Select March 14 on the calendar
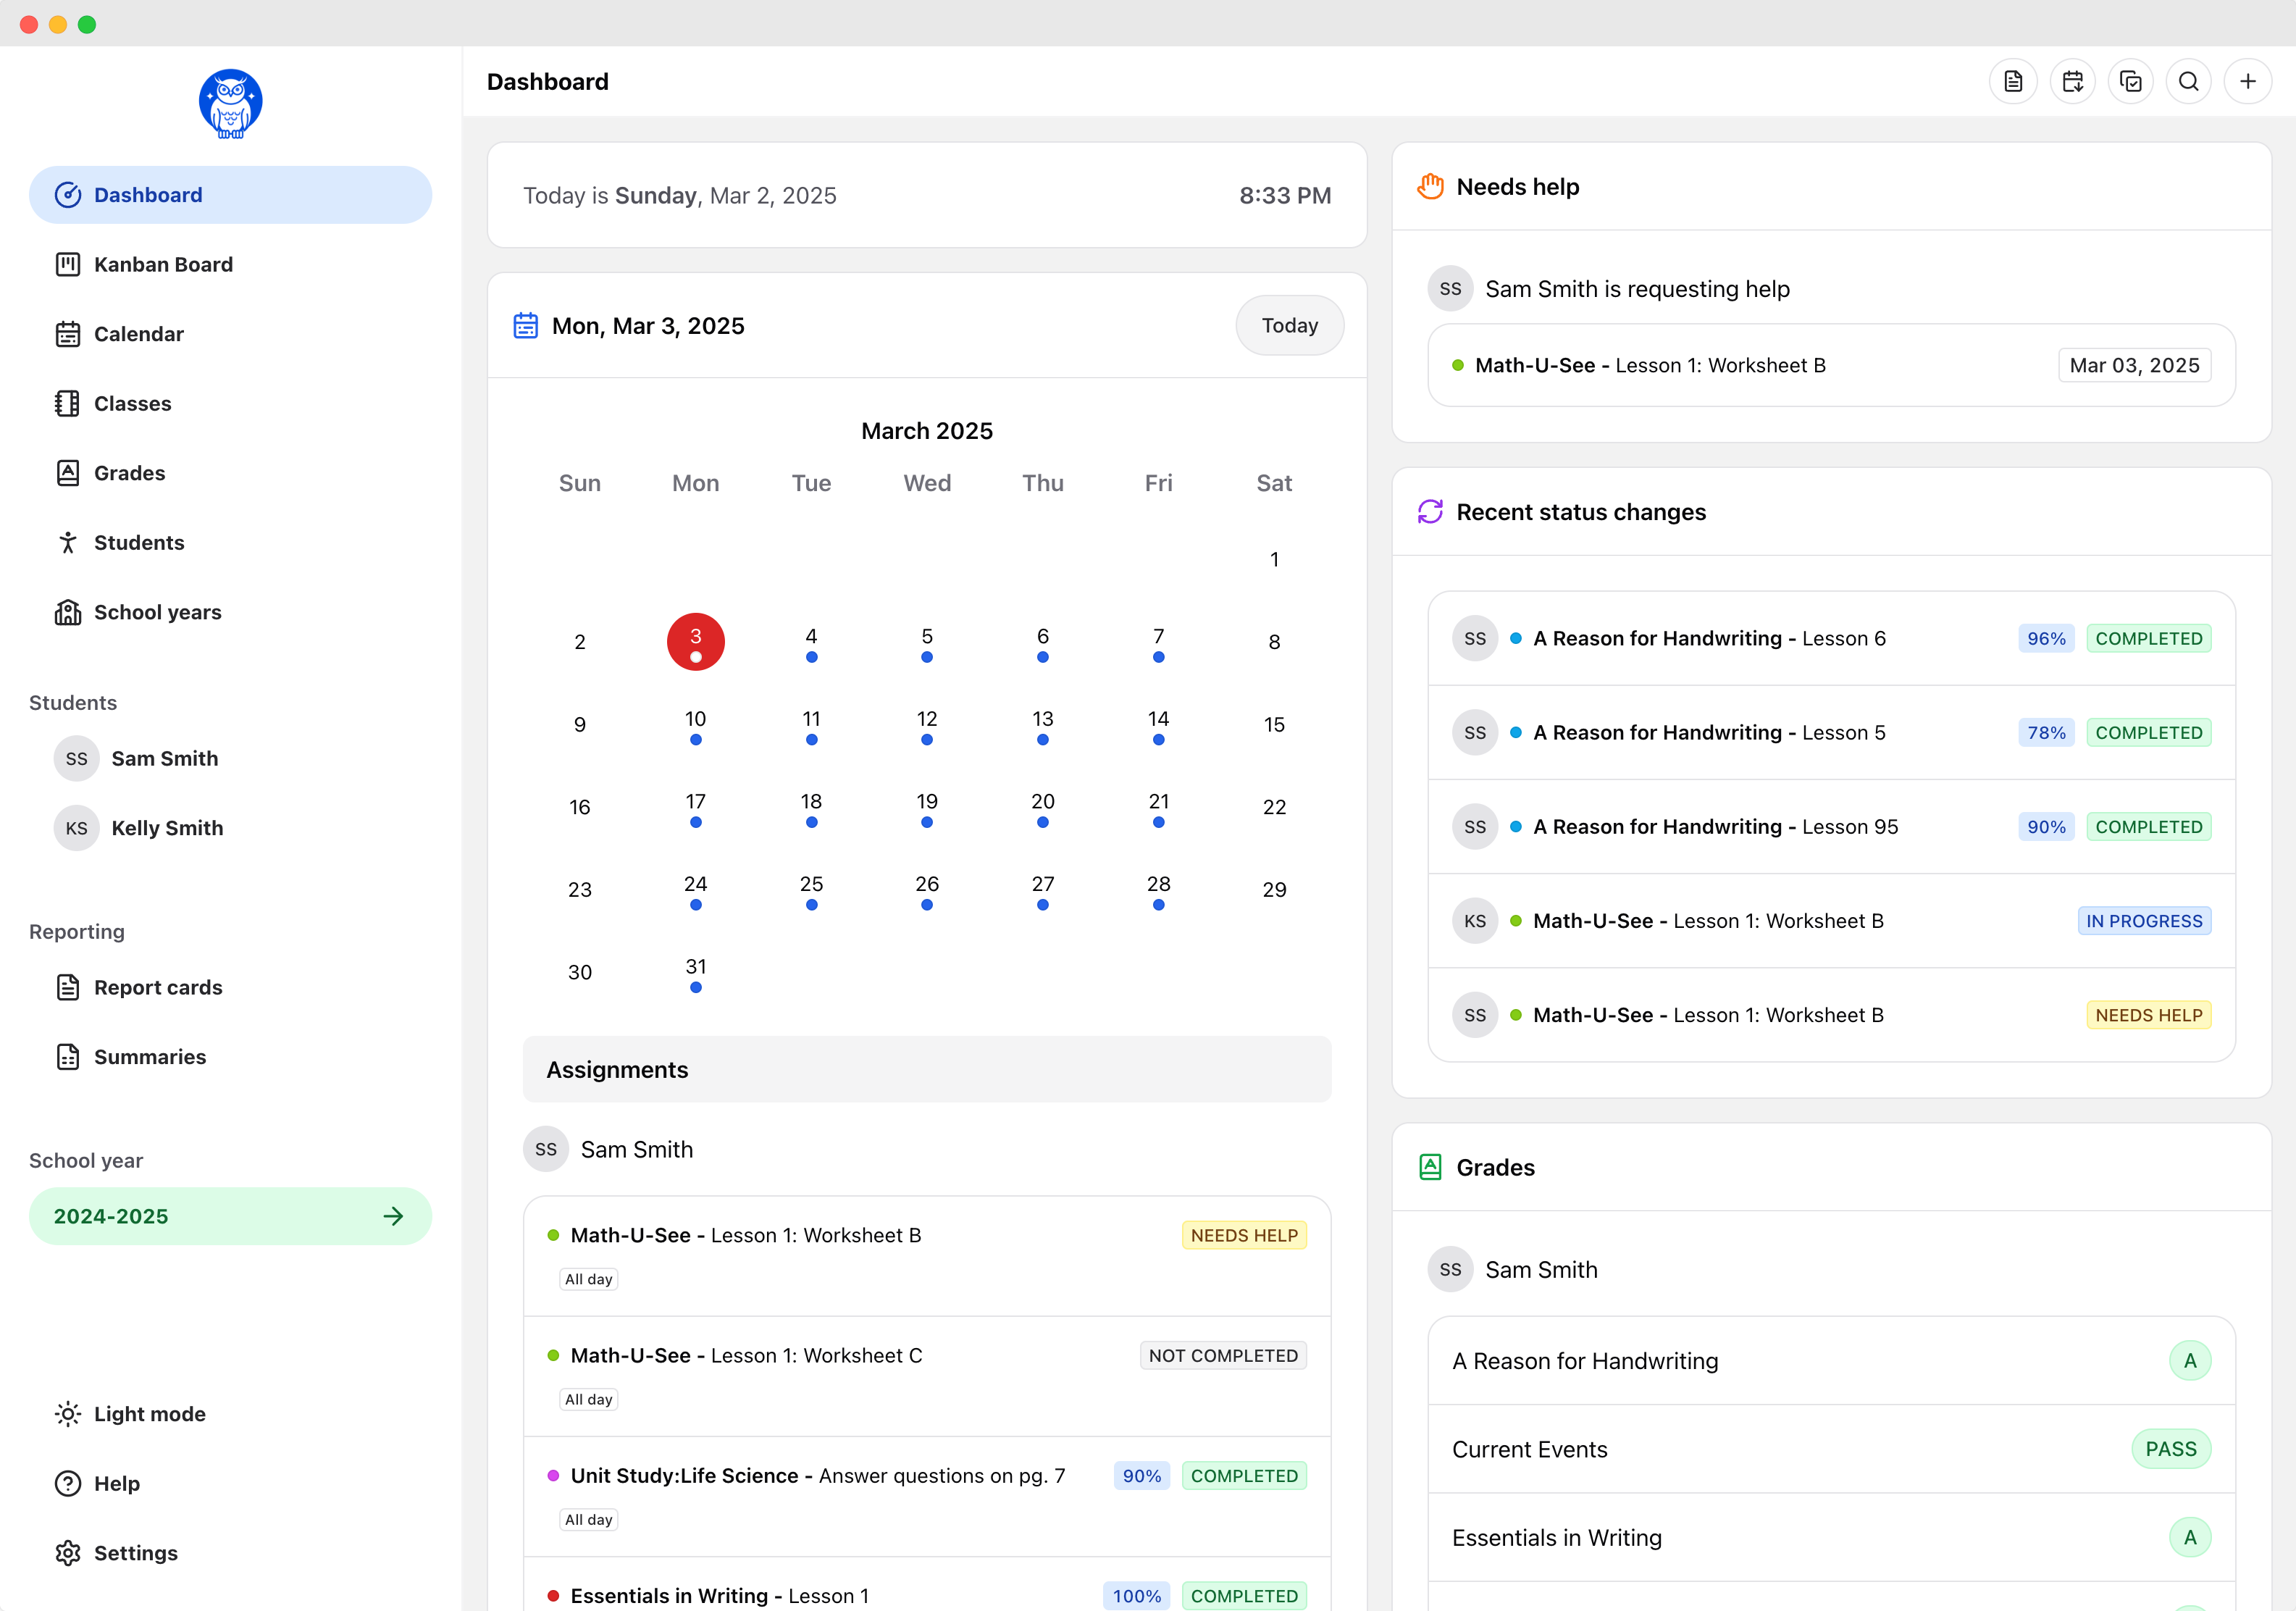2296x1611 pixels. coord(1158,718)
